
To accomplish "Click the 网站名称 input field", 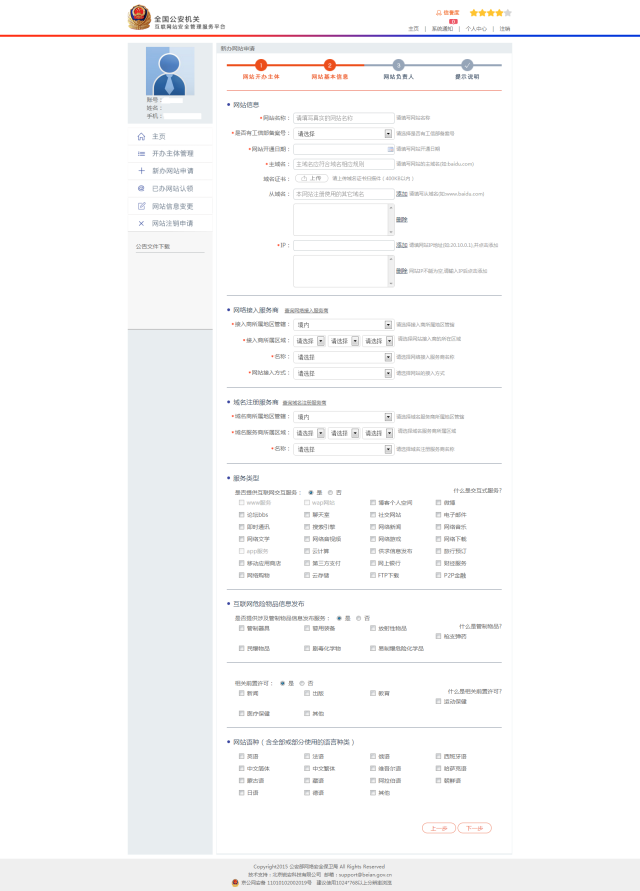I will pos(343,118).
